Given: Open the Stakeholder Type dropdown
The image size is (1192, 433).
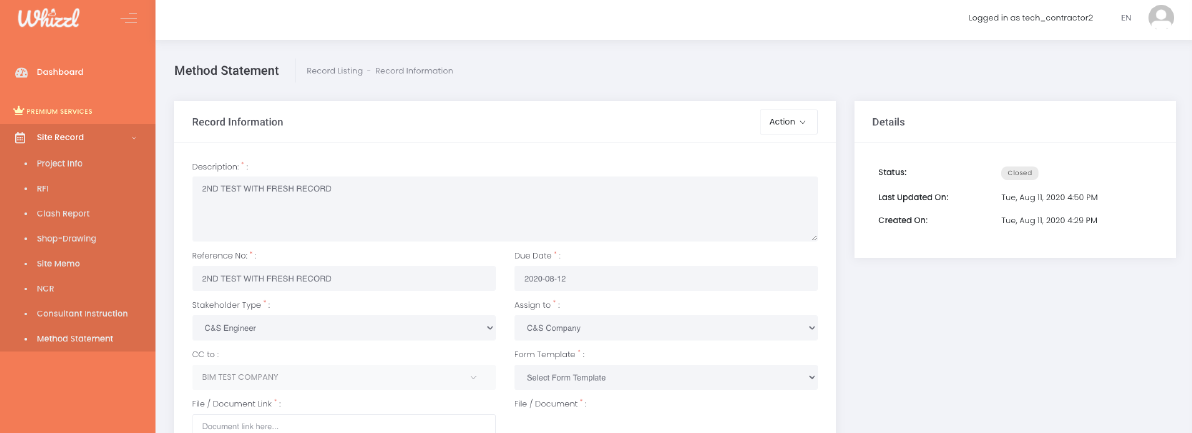Looking at the screenshot, I should (x=343, y=328).
